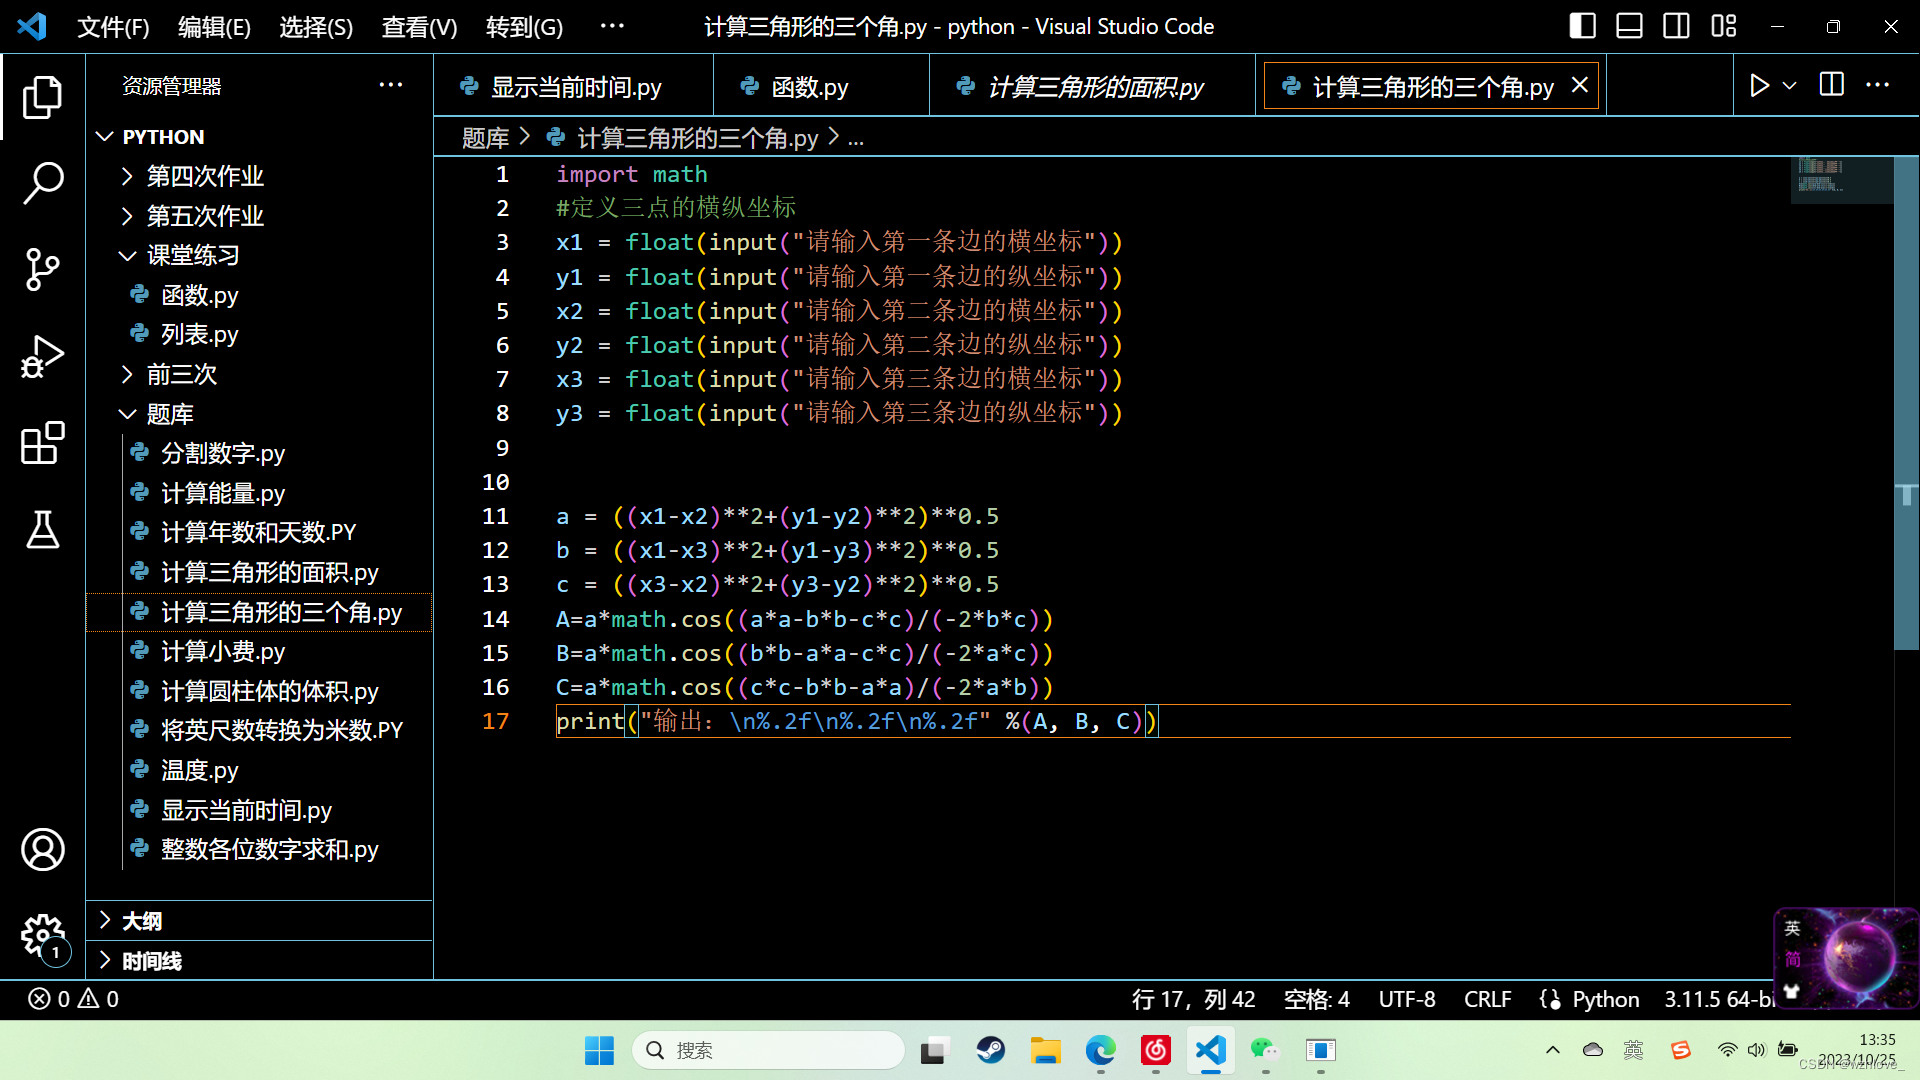This screenshot has width=1920, height=1080.
Task: Expand the 前三次 folder
Action: tap(260, 374)
